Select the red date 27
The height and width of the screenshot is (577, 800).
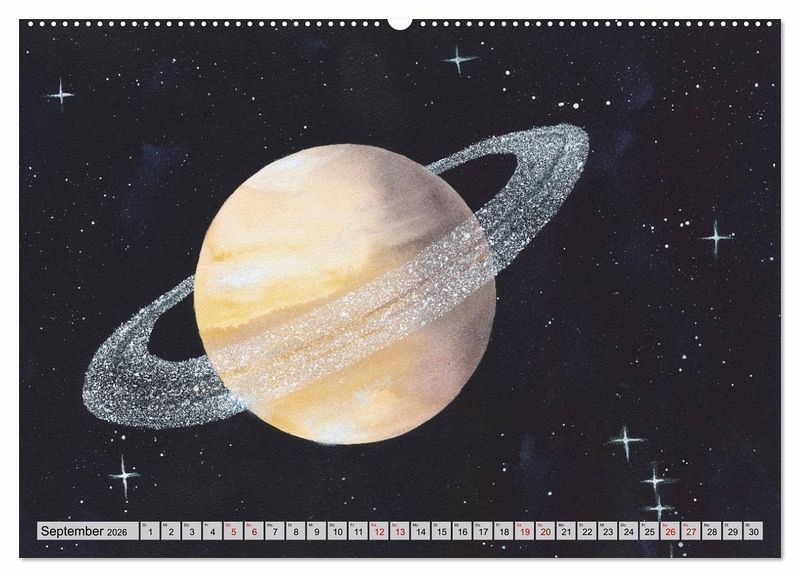[691, 532]
